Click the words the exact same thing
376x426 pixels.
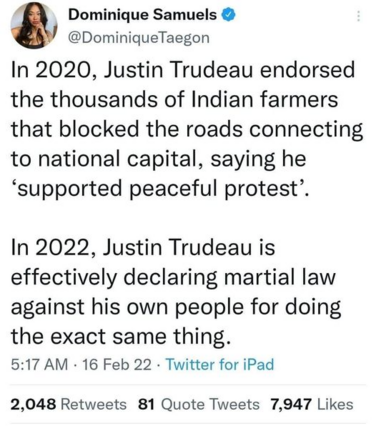click(121, 336)
